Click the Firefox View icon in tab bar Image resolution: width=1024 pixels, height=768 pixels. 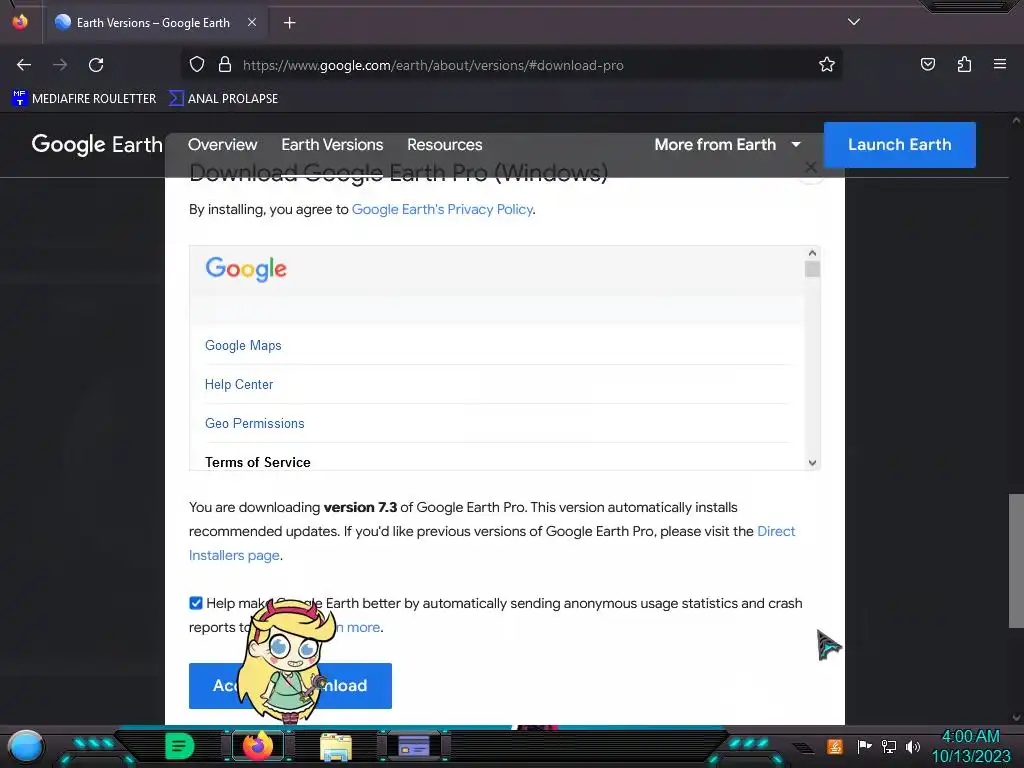coord(20,22)
